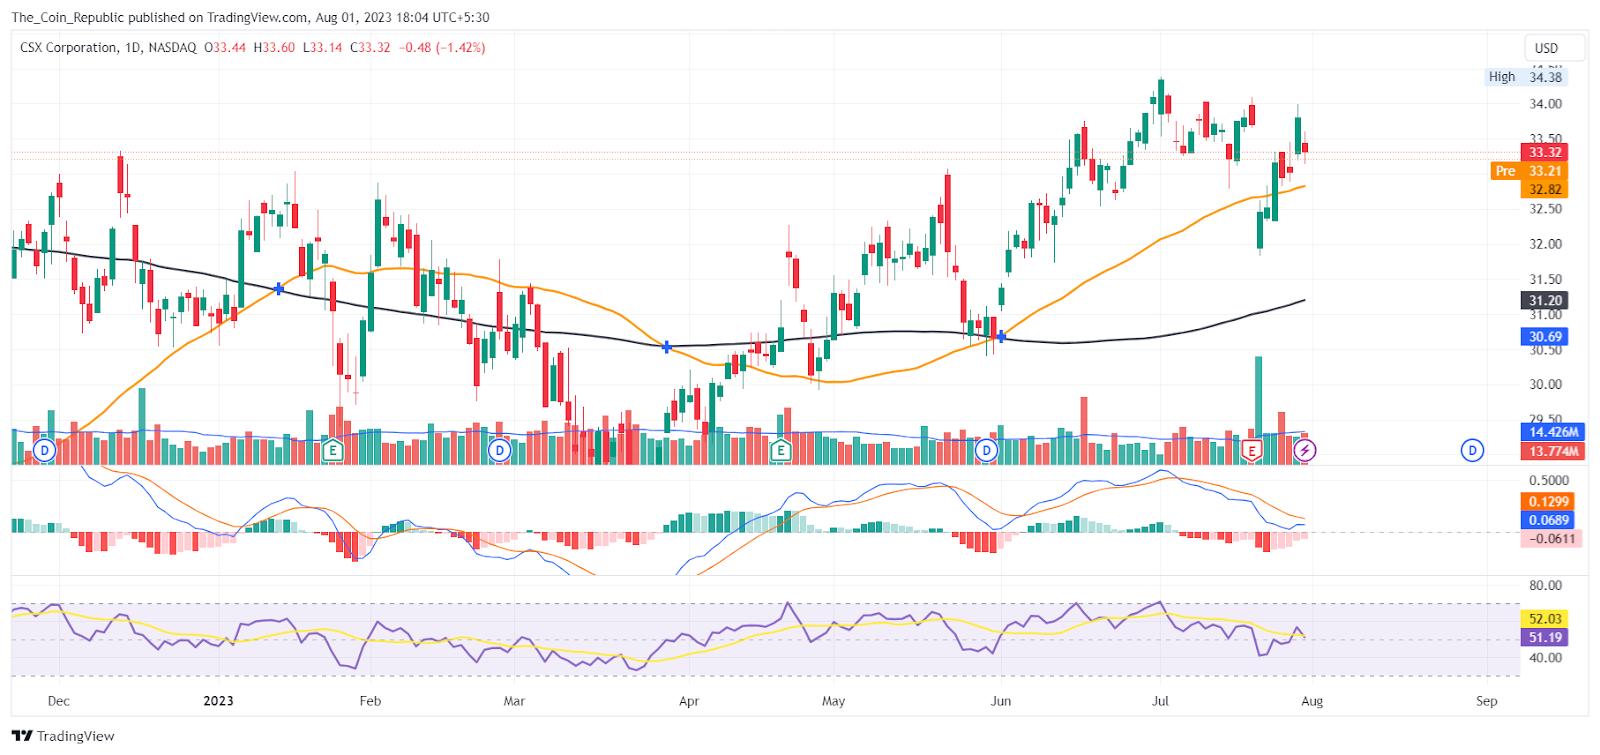Click the 80.00 RSI axis label
Viewport: 1600px width, 755px height.
click(x=1545, y=585)
